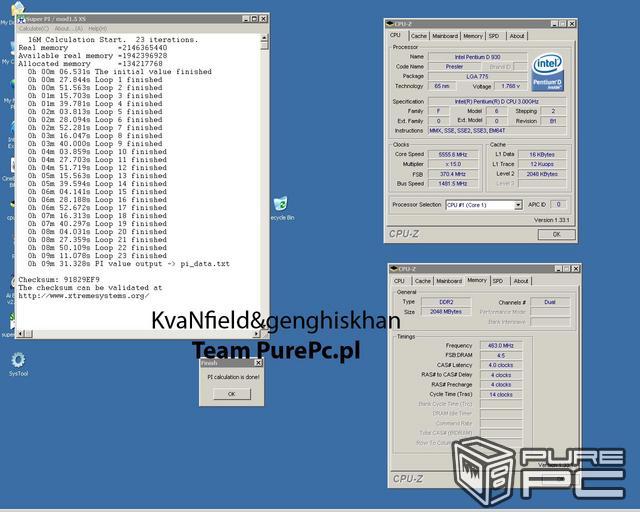Switch to SPD tab in bottom CPU-Z window
Viewport: 640px width, 512px height.
498,281
